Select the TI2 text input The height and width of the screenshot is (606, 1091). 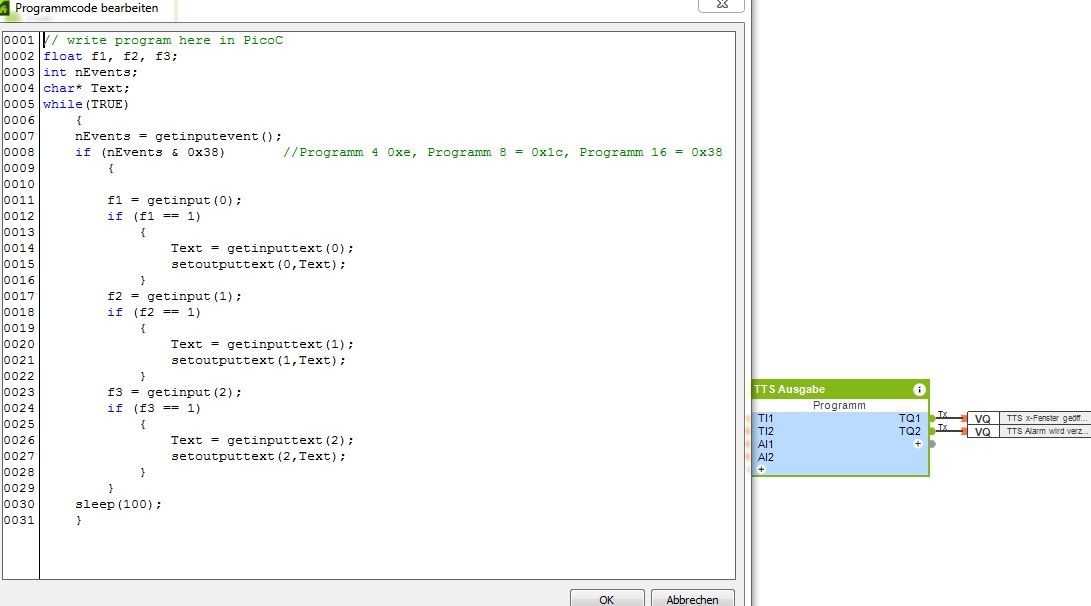[765, 431]
